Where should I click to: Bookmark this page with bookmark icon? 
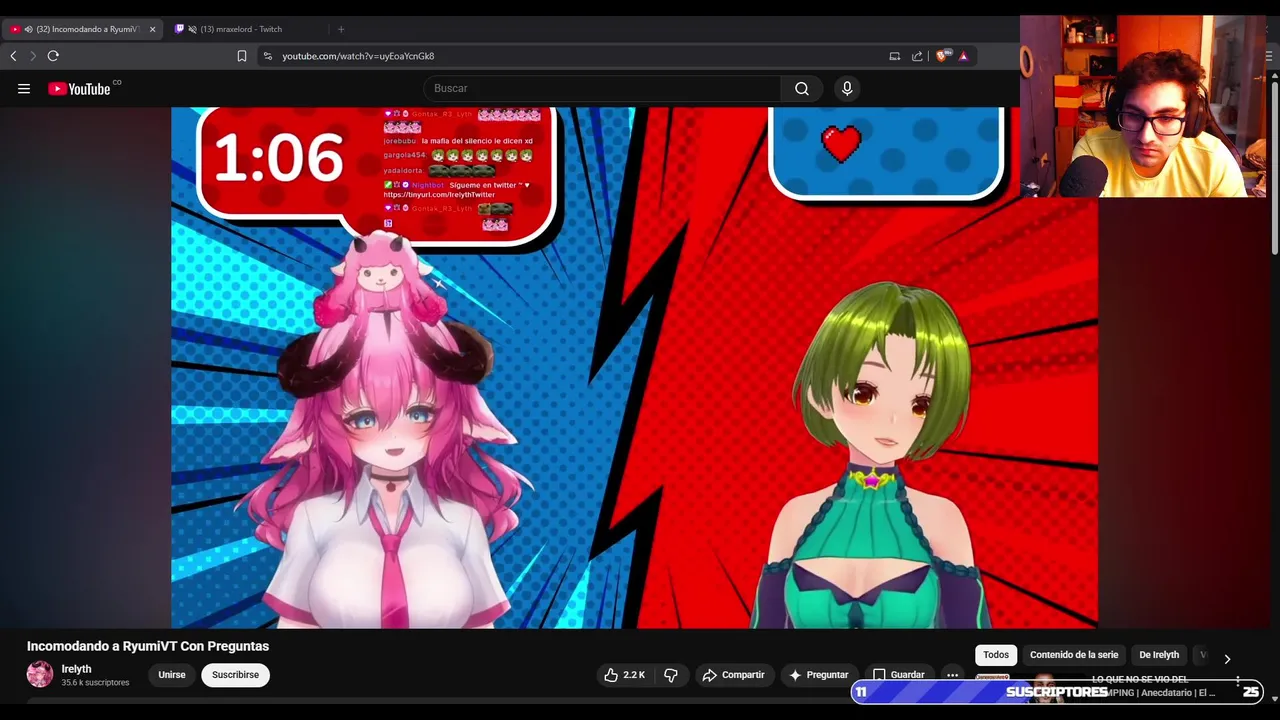tap(242, 56)
